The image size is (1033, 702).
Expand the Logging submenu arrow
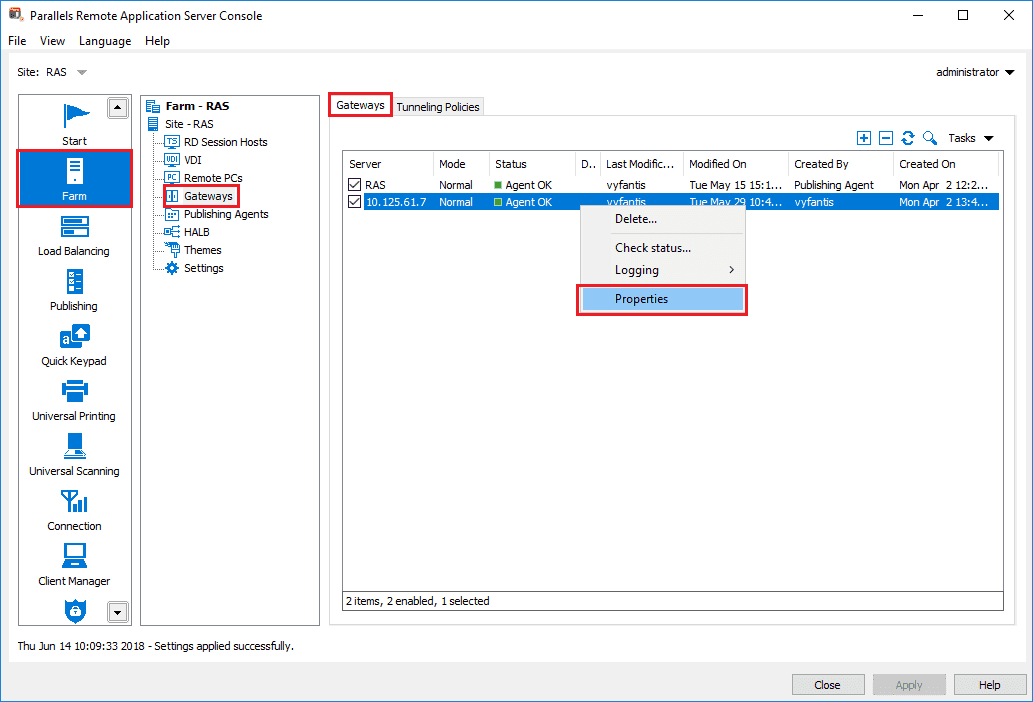pos(731,270)
